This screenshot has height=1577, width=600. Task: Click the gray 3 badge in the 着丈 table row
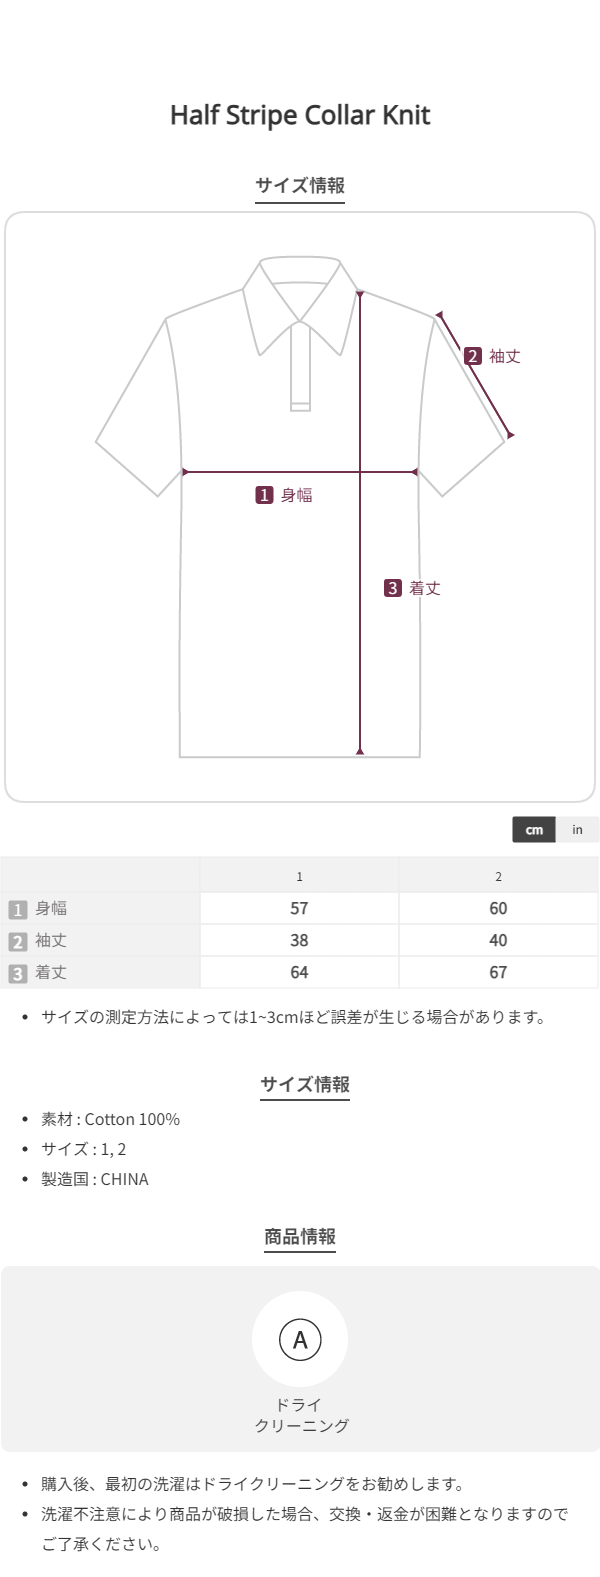[17, 974]
